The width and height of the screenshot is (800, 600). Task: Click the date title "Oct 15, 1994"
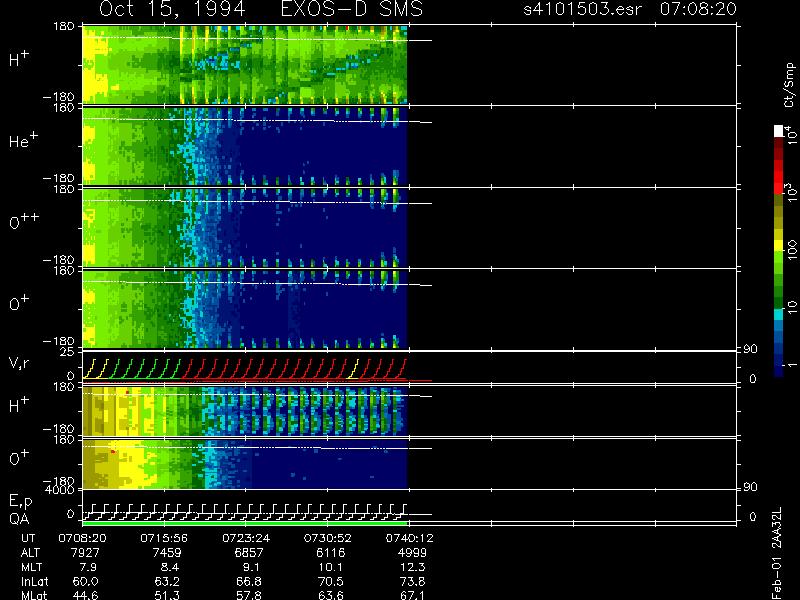172,9
